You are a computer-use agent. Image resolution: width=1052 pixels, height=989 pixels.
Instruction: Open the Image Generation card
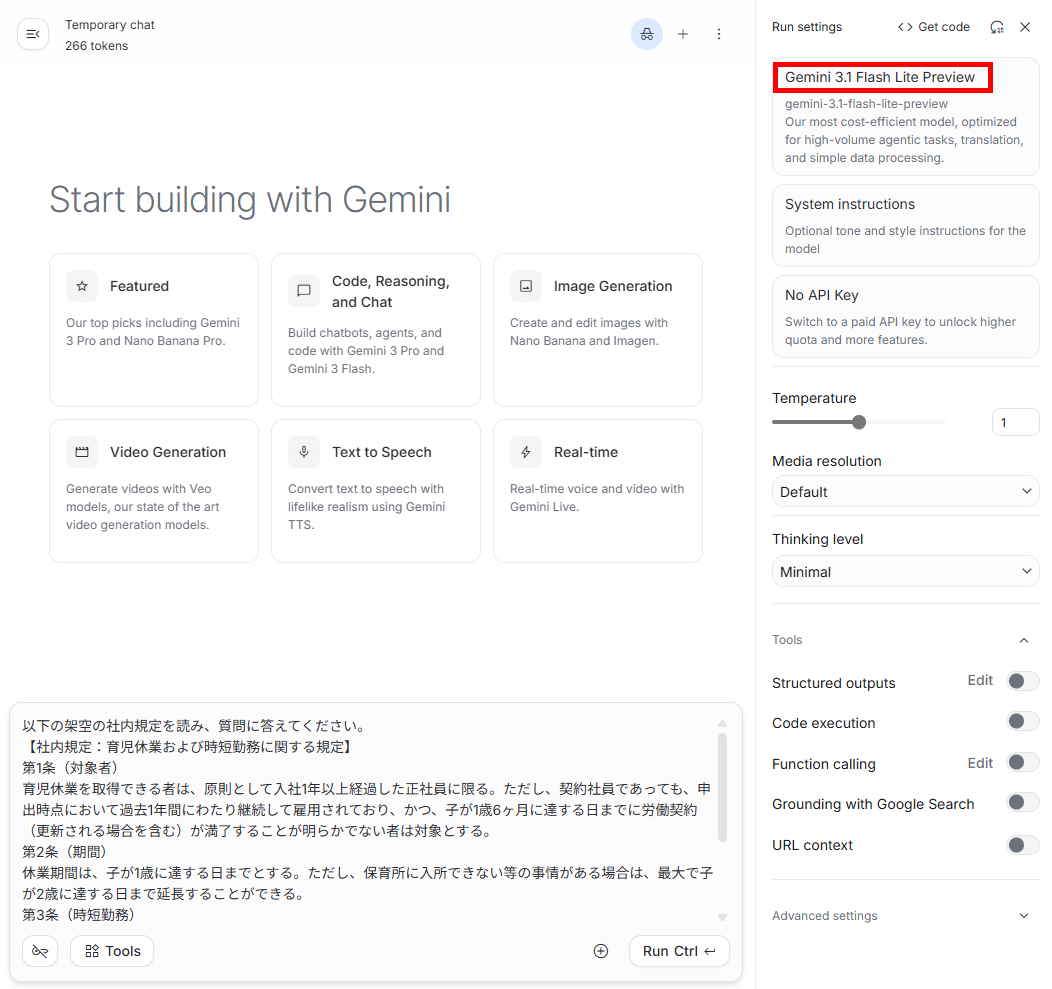click(x=597, y=329)
